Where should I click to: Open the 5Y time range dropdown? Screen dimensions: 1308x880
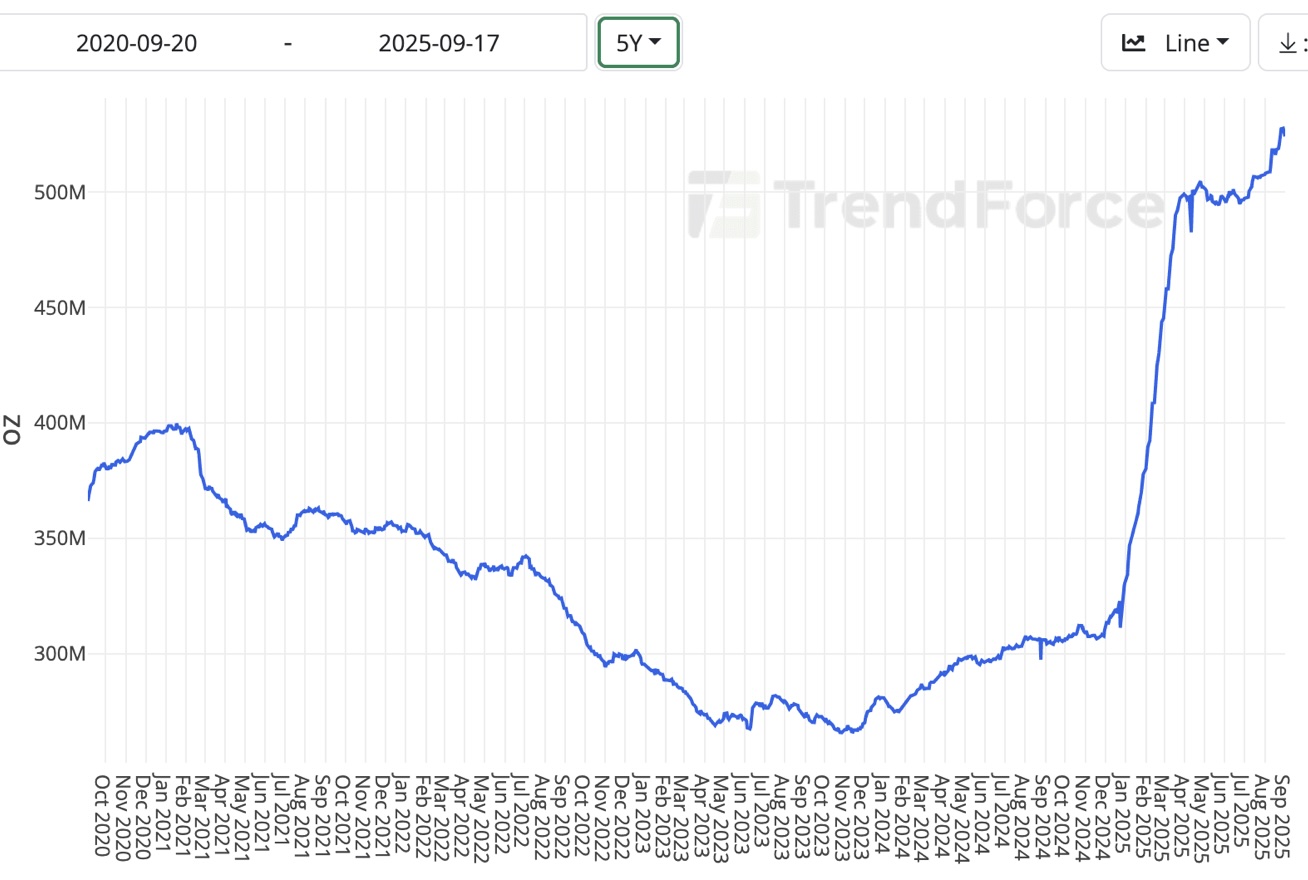638,43
